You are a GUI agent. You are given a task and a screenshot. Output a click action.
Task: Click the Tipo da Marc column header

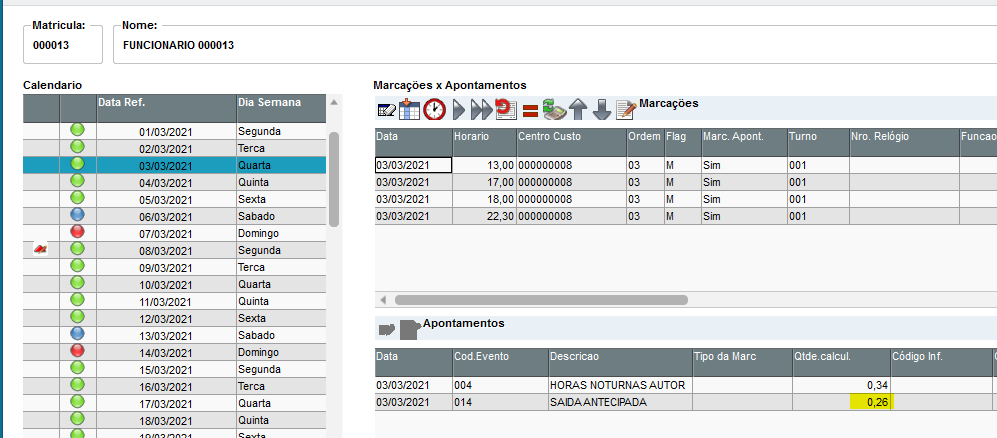742,362
